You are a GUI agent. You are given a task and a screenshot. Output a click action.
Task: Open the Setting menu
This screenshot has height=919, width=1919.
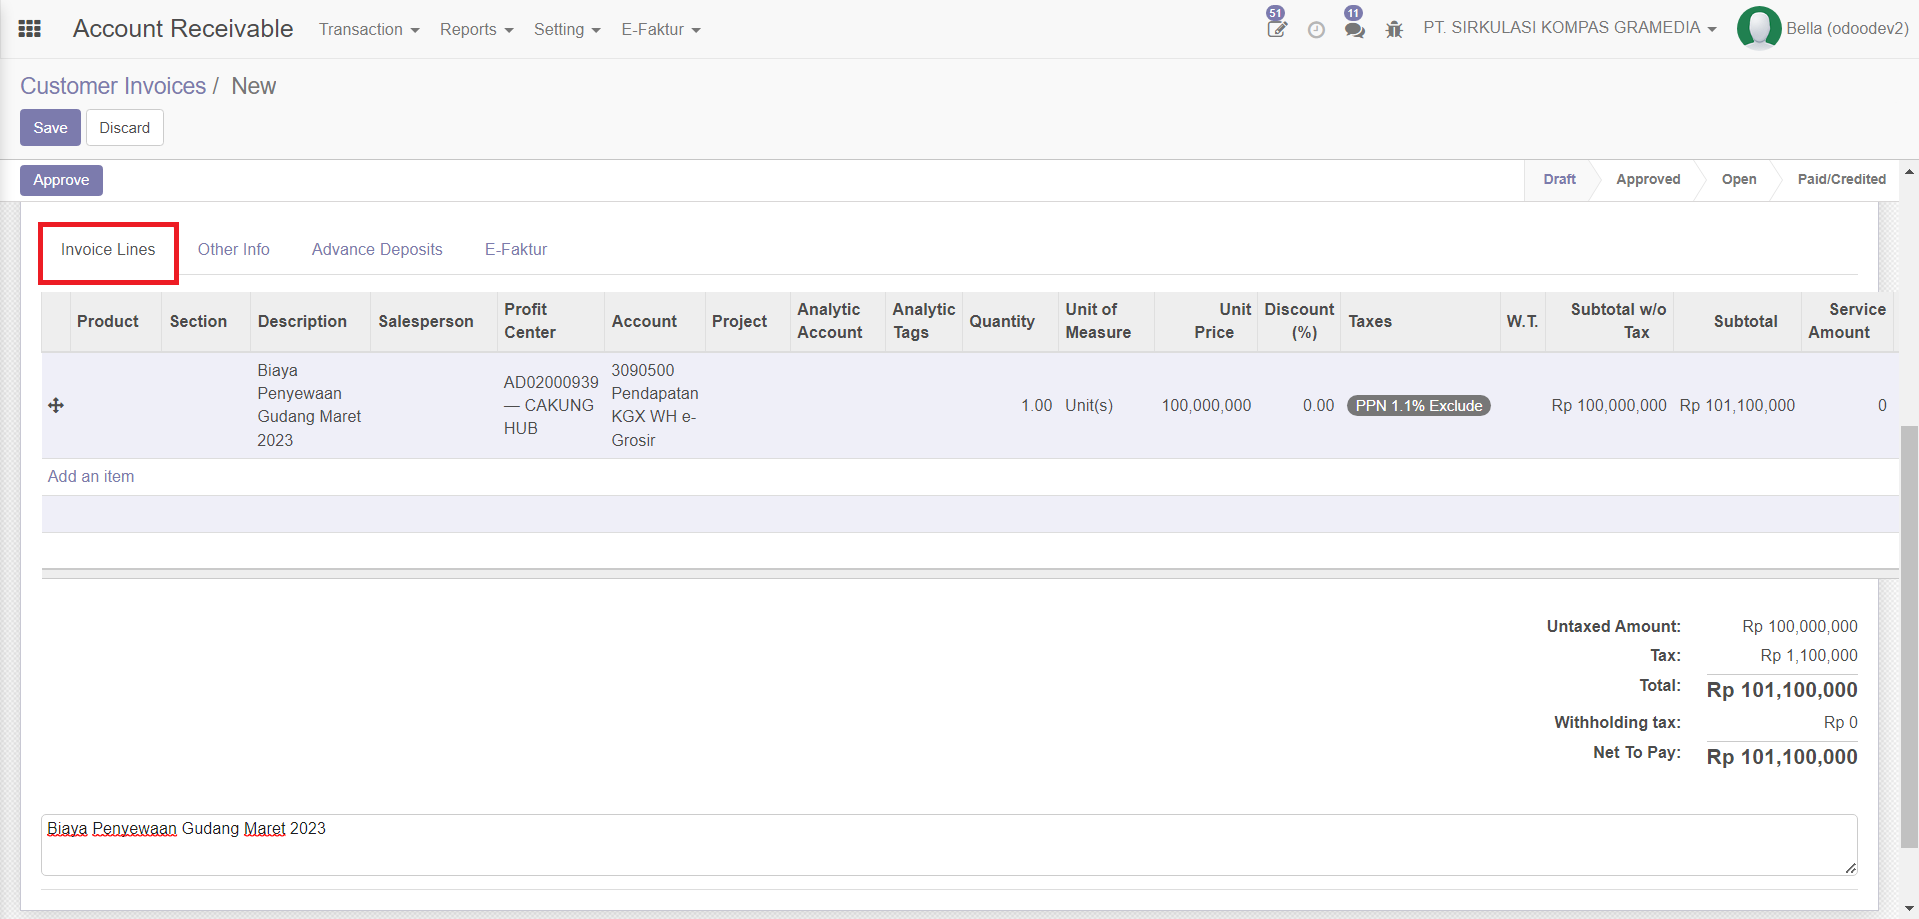[567, 29]
